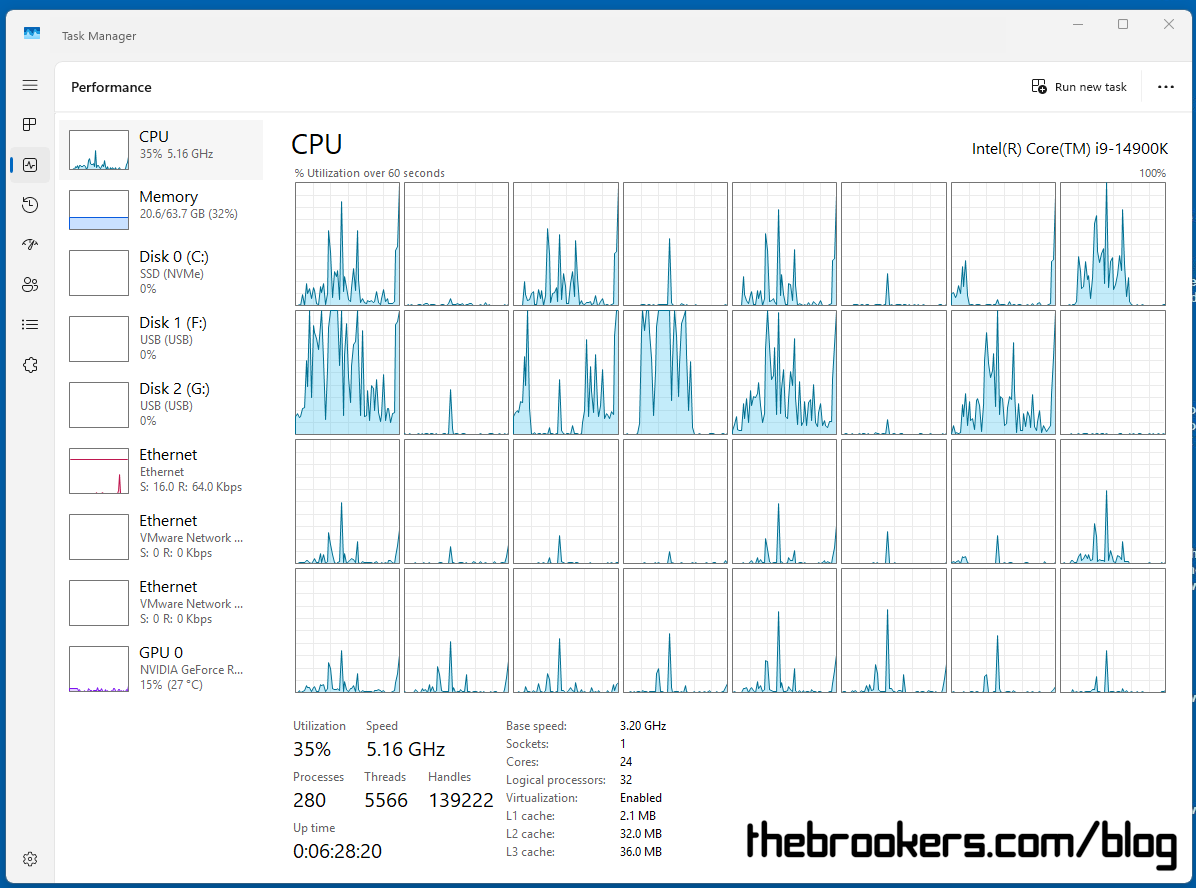Click the Speed value 5.16 GHz

click(405, 749)
